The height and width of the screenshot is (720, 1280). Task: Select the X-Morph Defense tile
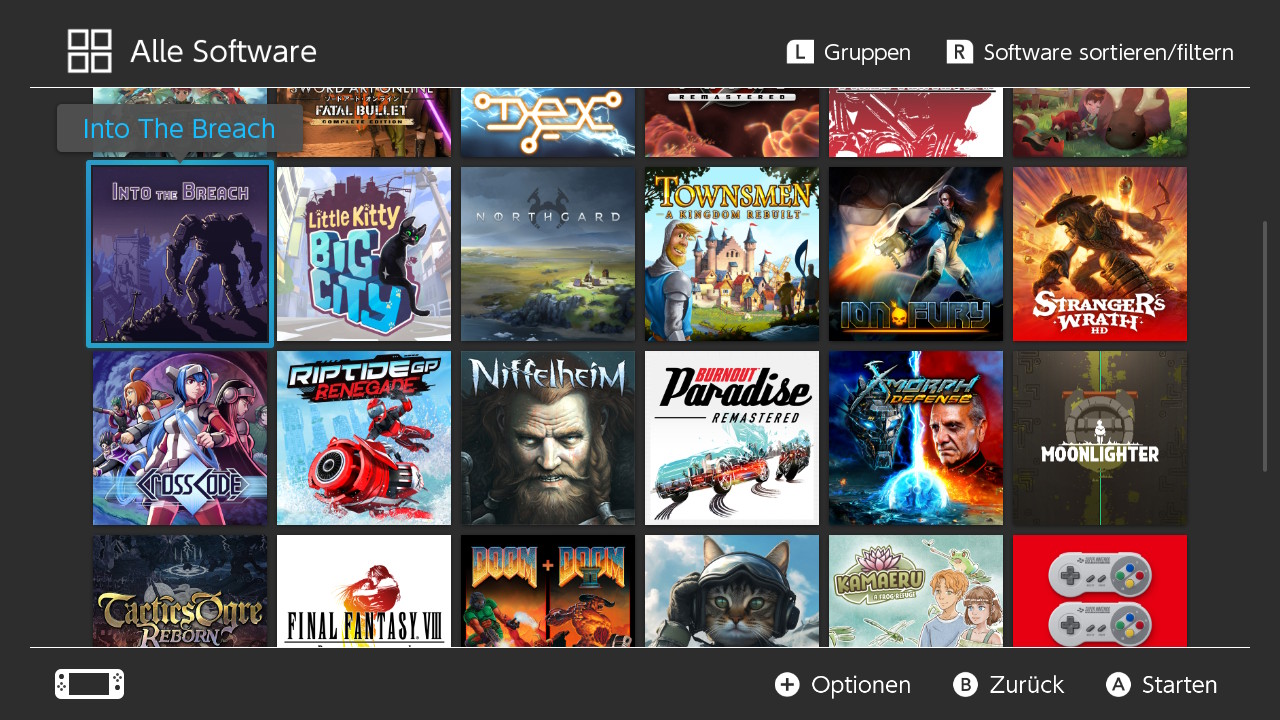pyautogui.click(x=916, y=438)
